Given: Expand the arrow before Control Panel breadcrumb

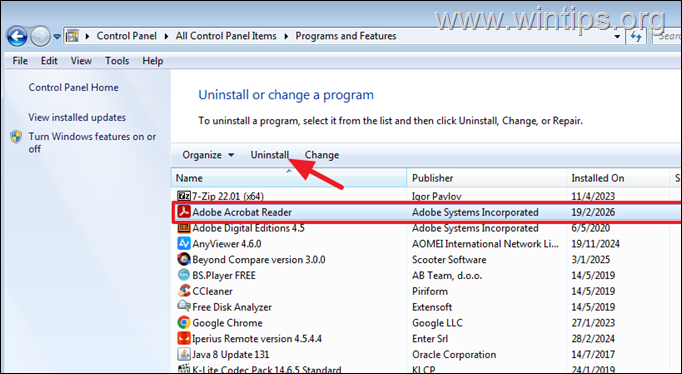Looking at the screenshot, I should [87, 37].
